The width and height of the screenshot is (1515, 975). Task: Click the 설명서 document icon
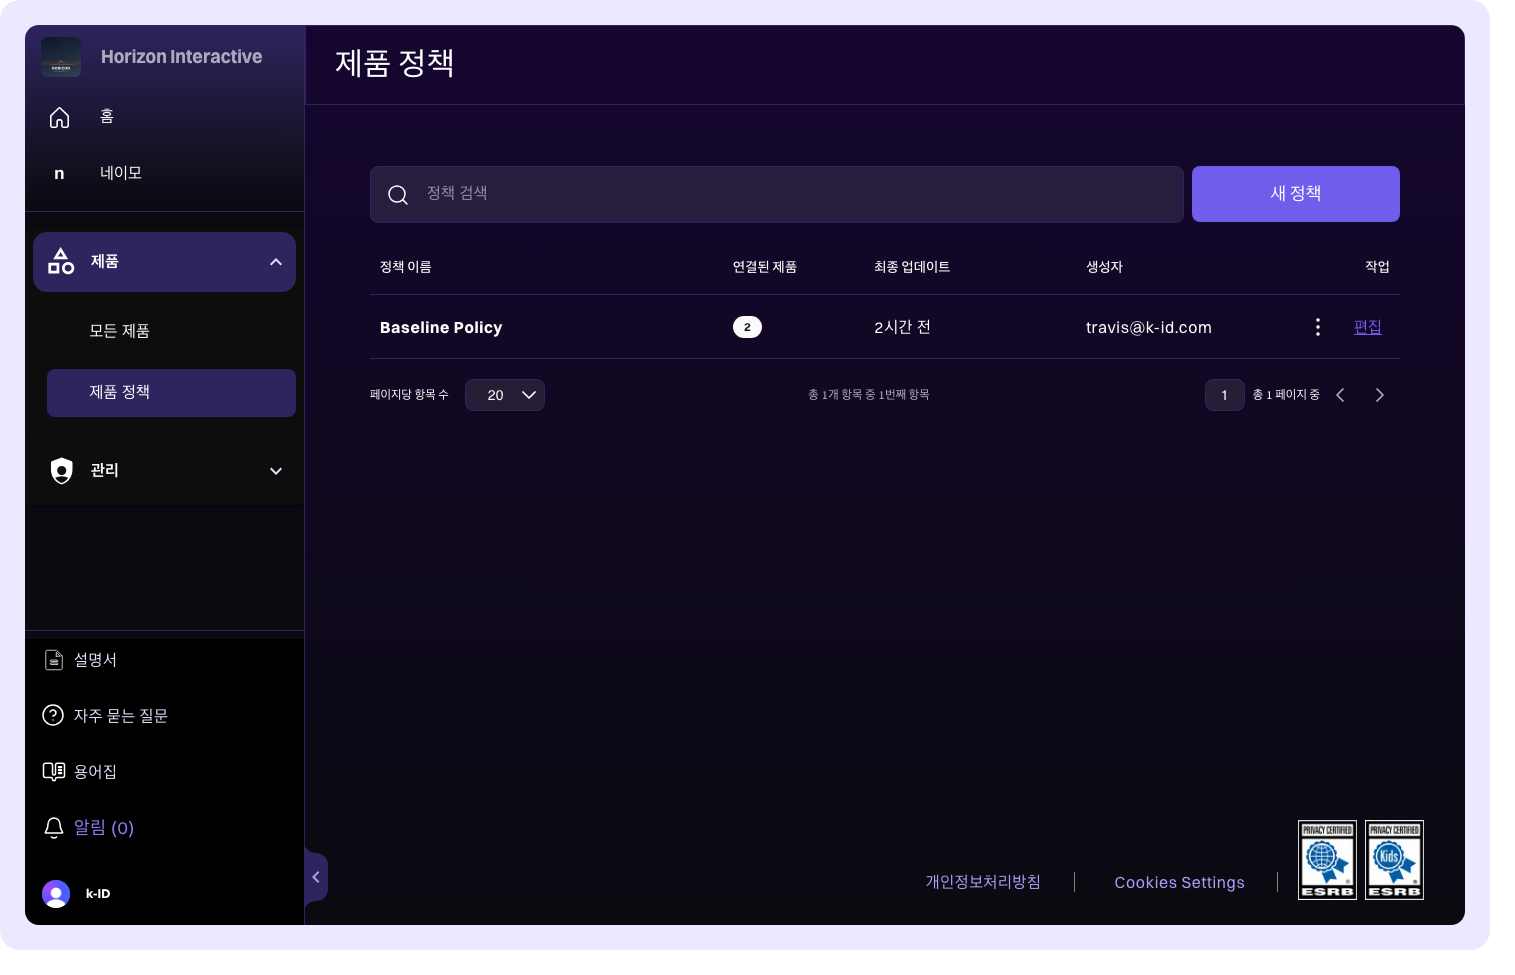(x=54, y=660)
